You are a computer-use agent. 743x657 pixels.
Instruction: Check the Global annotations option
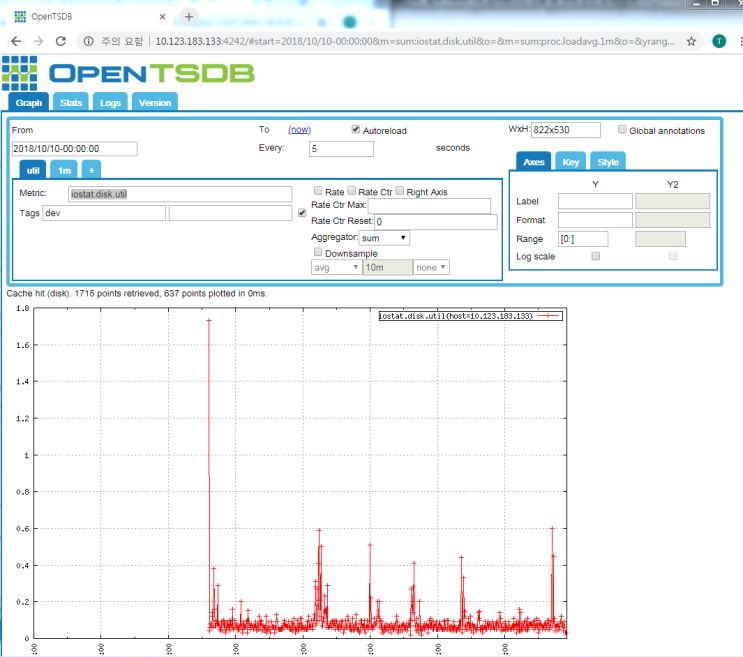click(622, 130)
